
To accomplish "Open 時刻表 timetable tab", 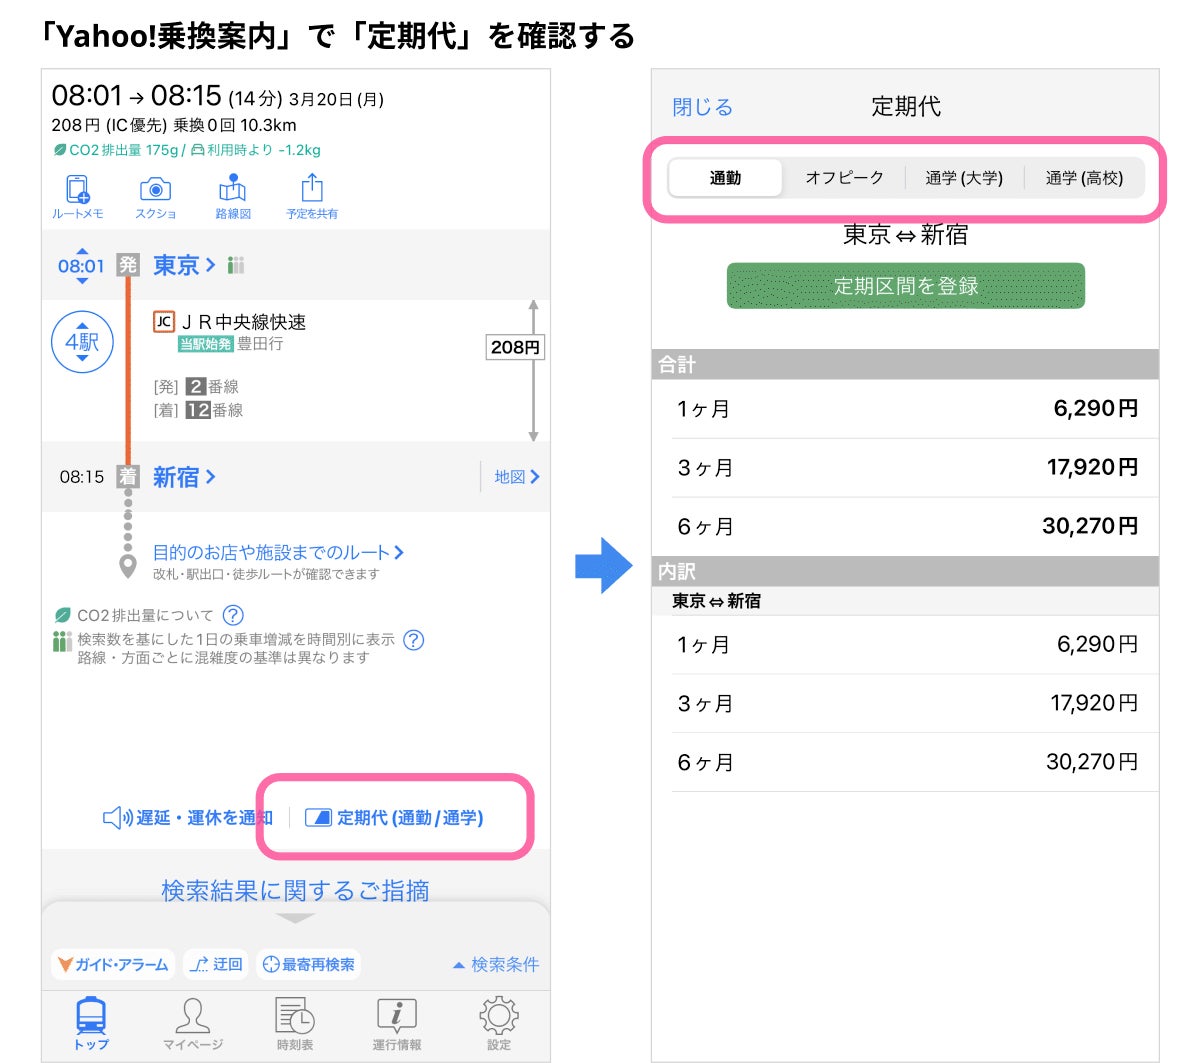I will pos(295,1023).
